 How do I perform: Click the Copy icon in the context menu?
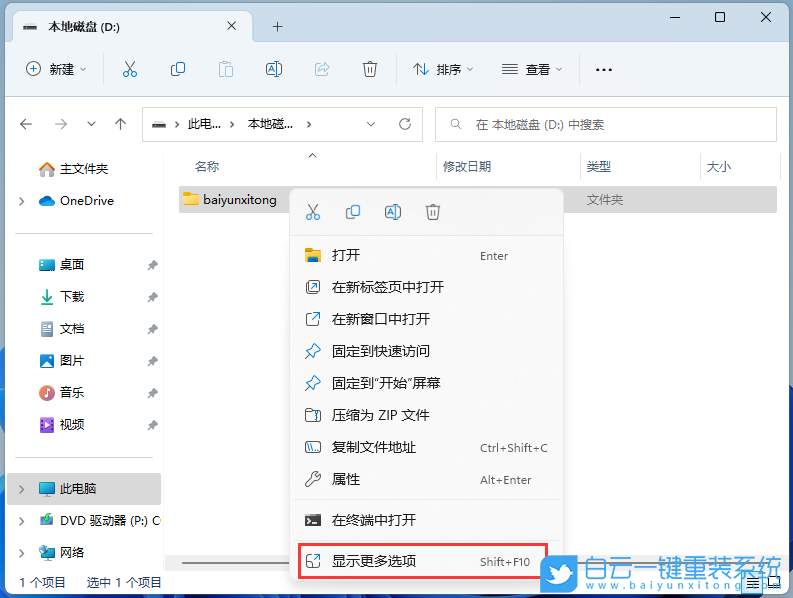(353, 212)
